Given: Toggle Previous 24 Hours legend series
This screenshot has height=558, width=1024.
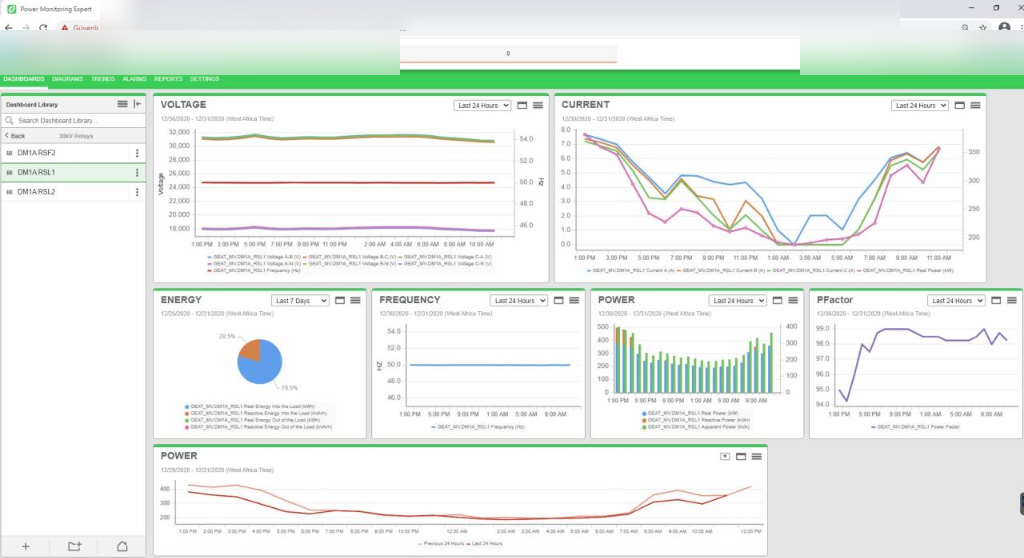Looking at the screenshot, I should coord(440,544).
